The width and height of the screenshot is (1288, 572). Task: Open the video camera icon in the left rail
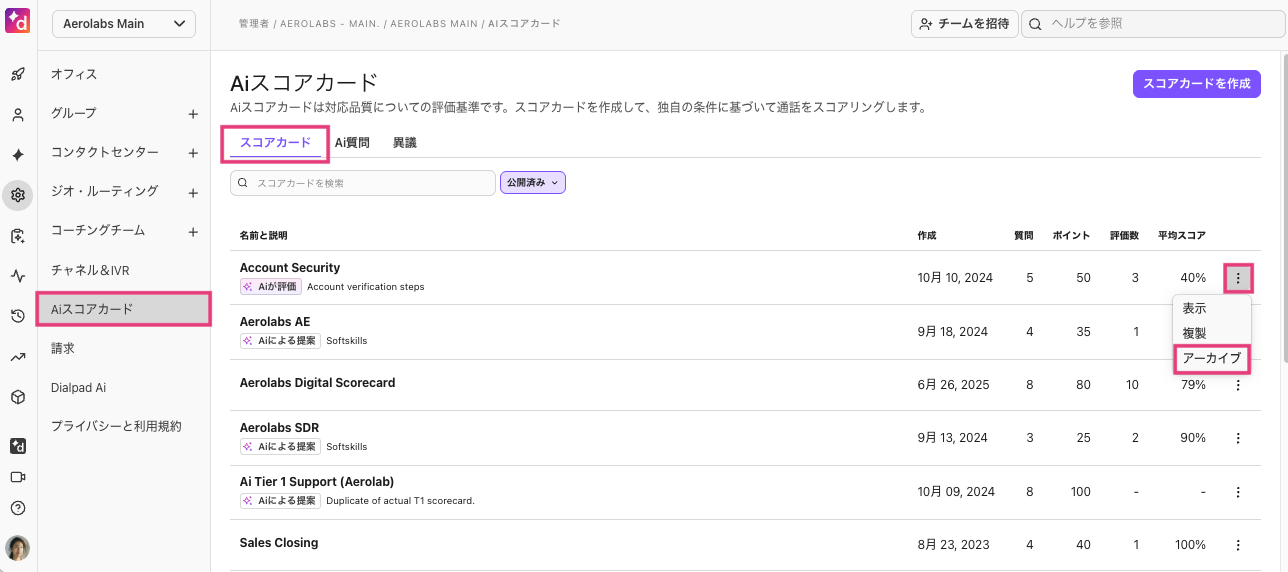[x=17, y=477]
